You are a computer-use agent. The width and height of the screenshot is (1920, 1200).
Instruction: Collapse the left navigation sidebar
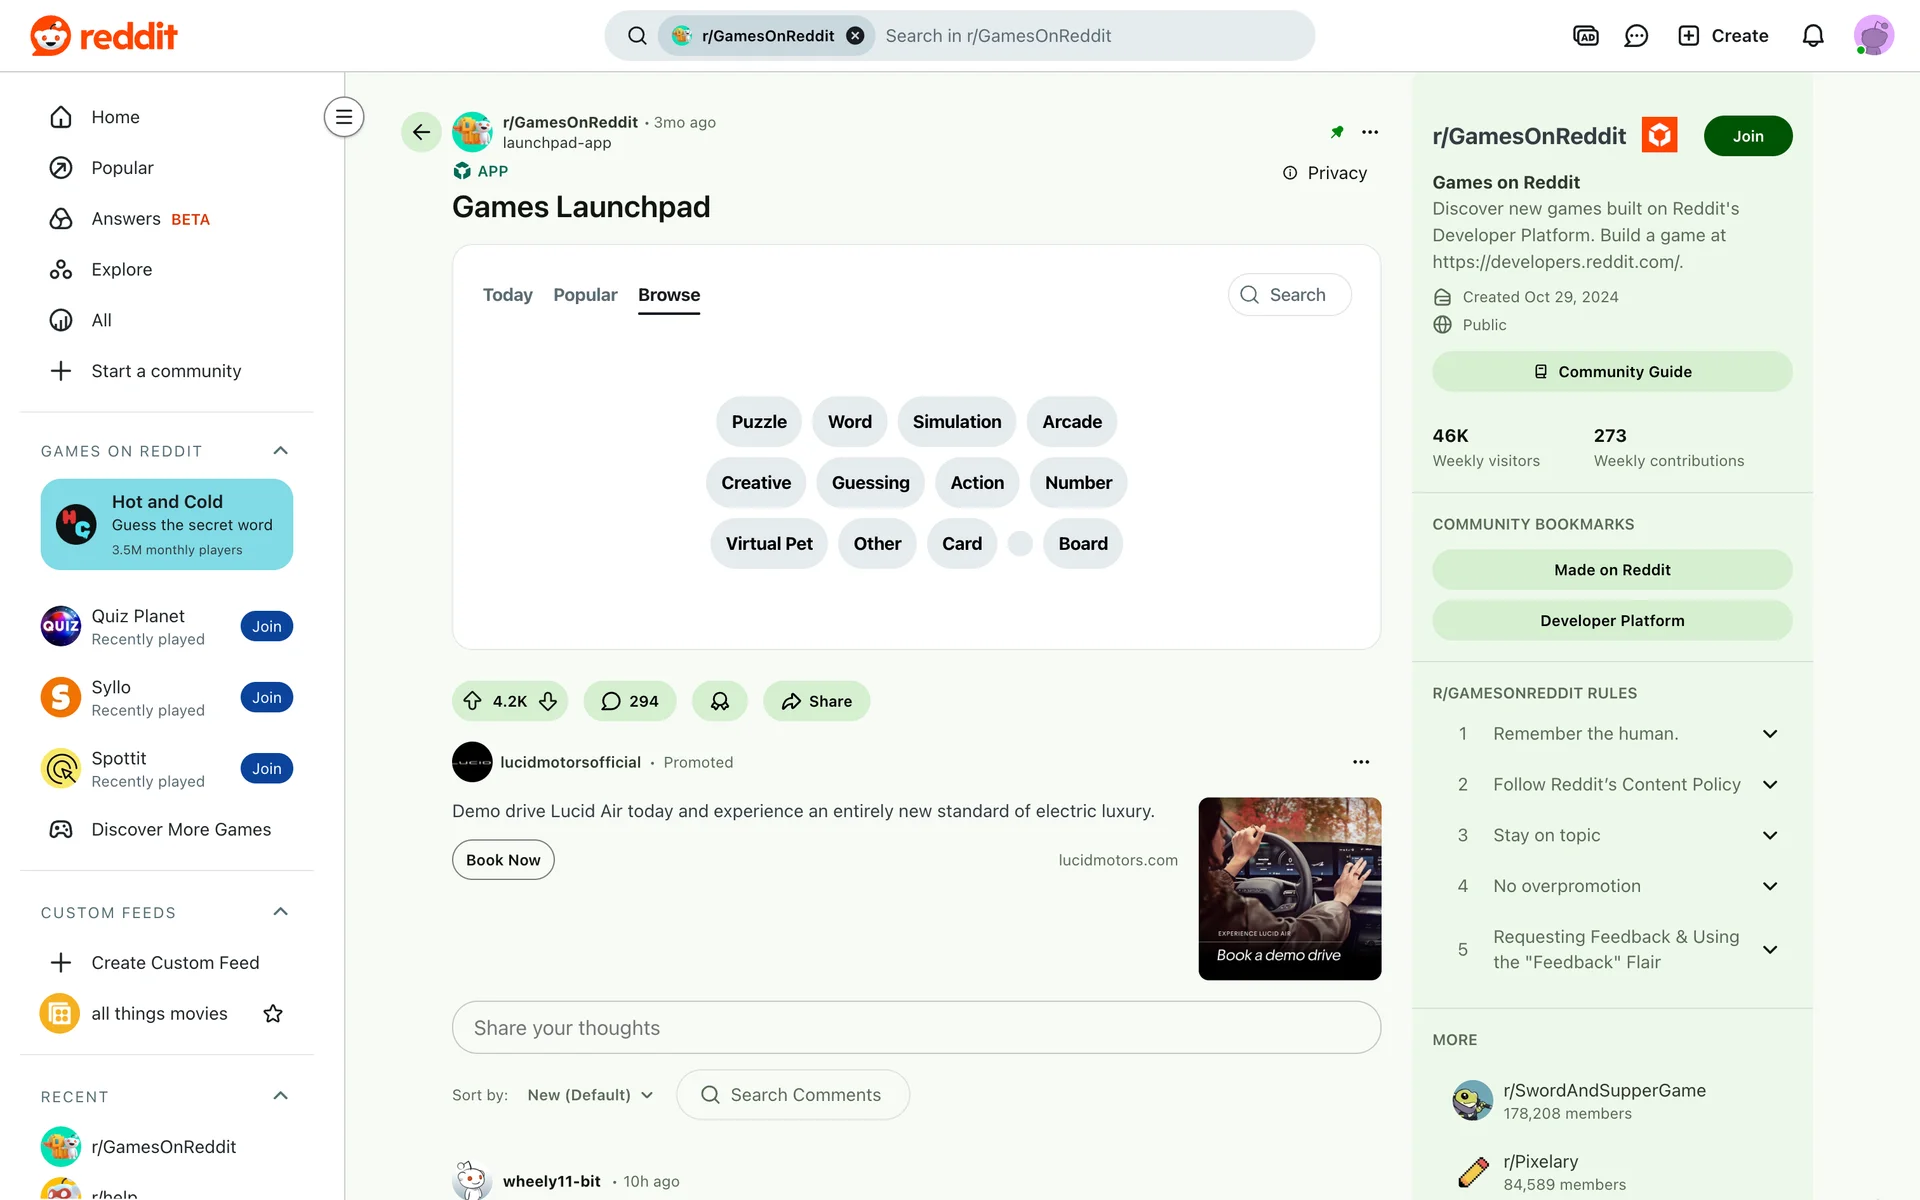coord(343,117)
